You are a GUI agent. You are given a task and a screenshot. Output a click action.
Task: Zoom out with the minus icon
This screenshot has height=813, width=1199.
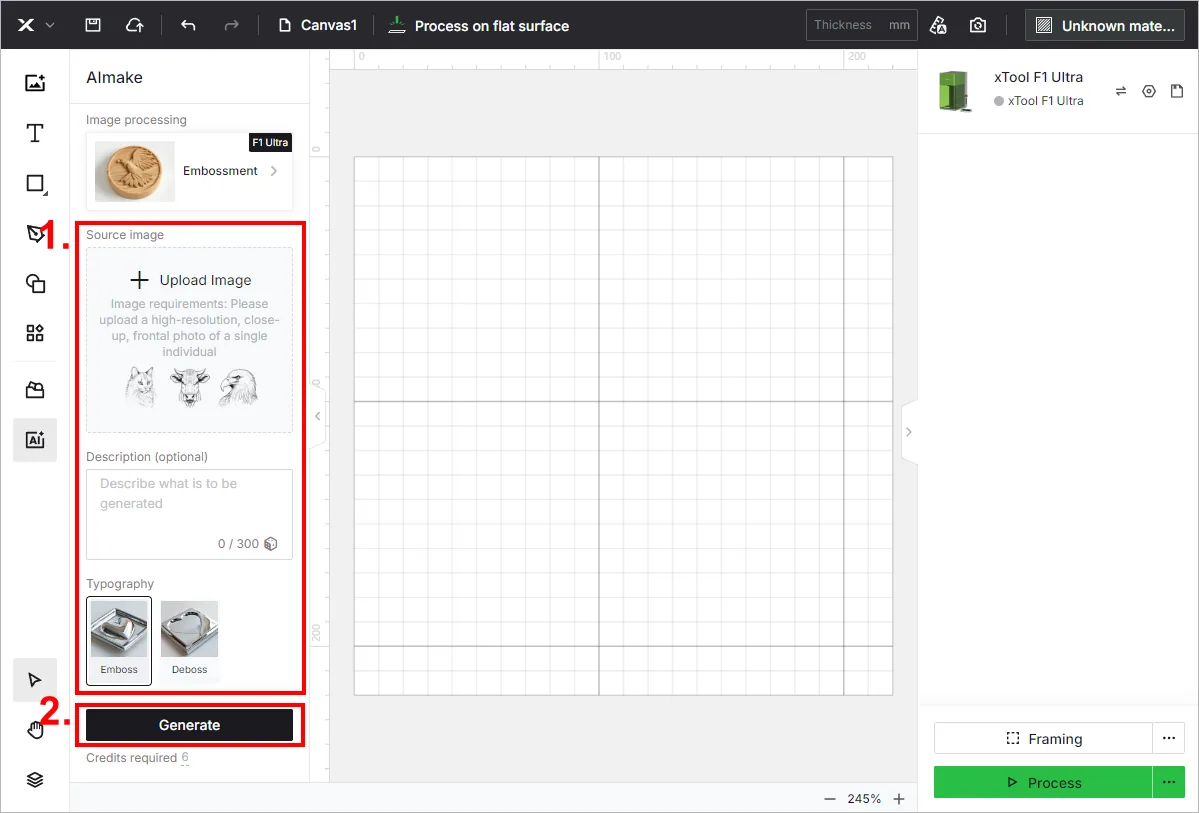click(x=830, y=798)
